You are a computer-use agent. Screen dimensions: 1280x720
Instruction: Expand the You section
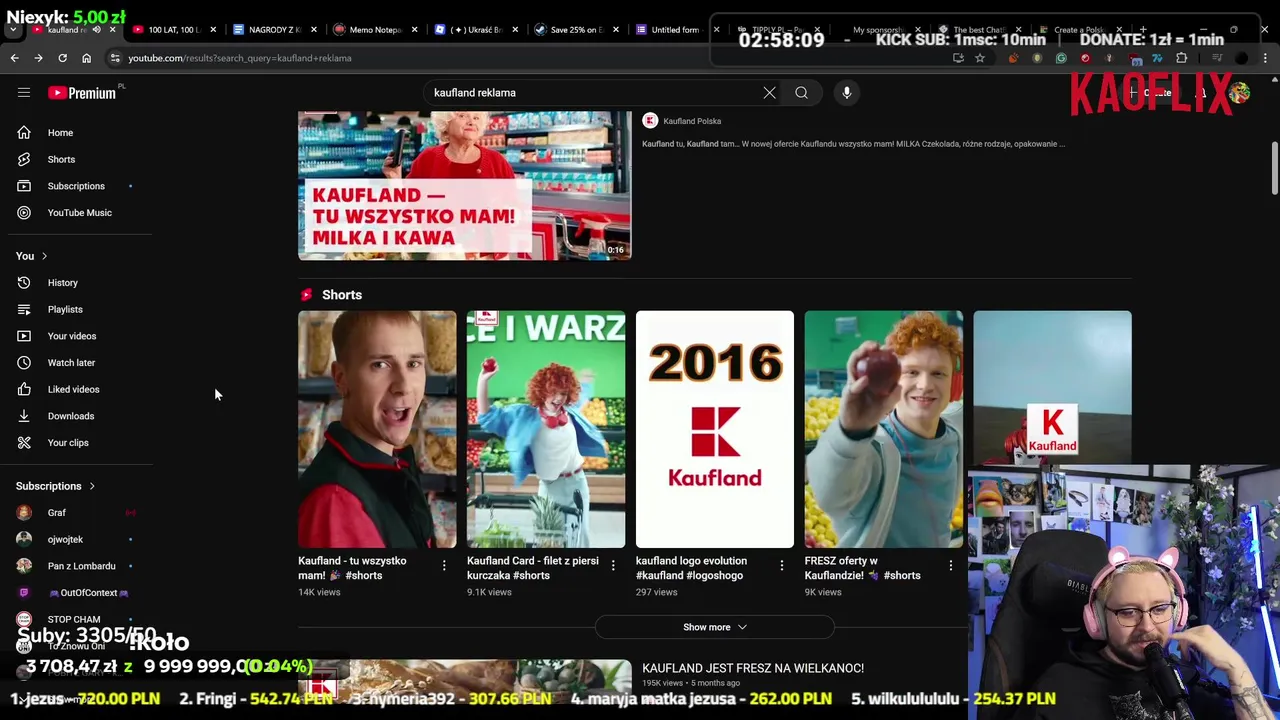click(32, 256)
